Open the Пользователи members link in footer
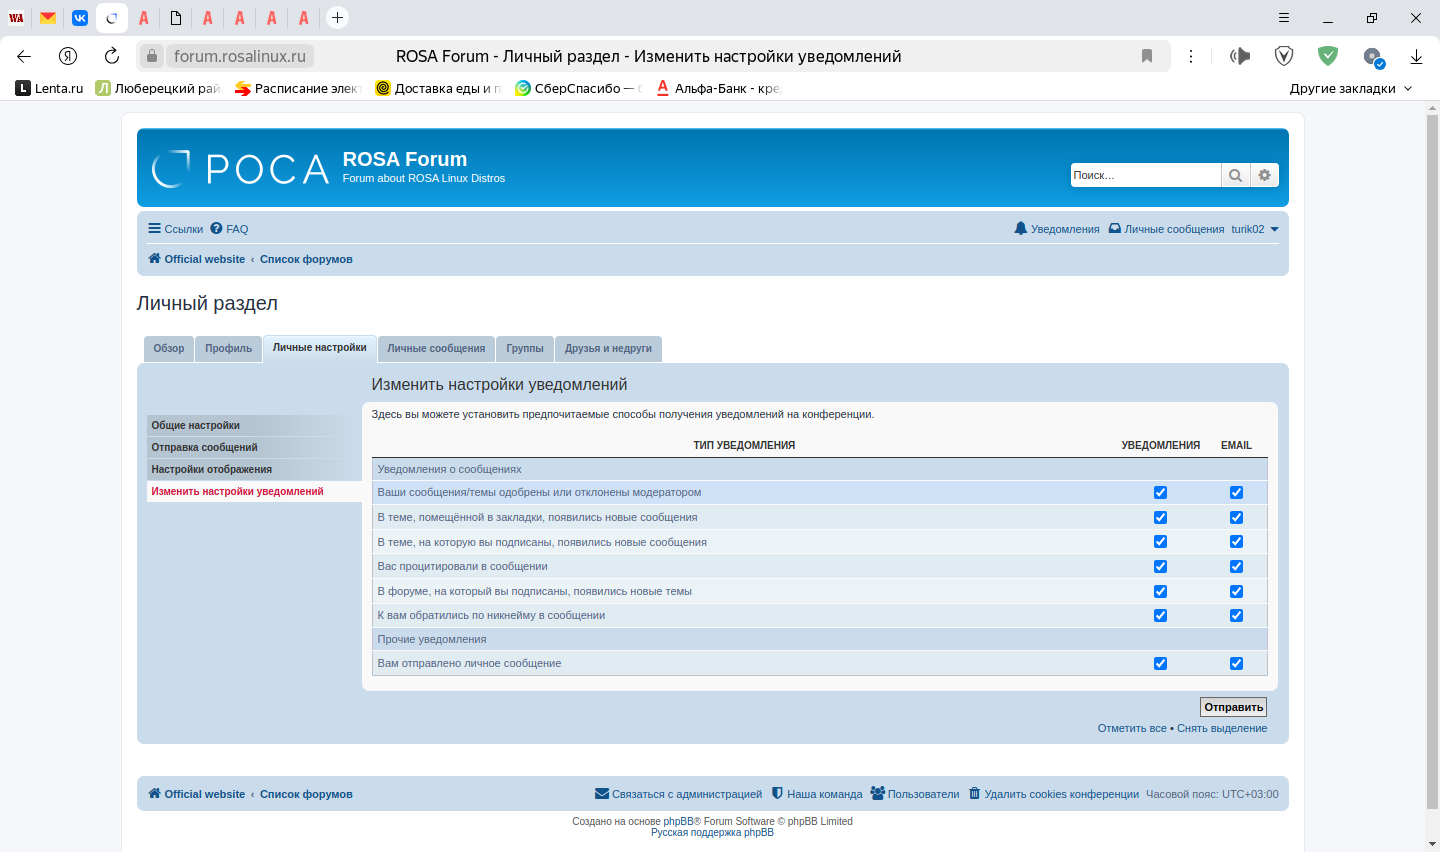Screen dimensions: 1440x852 pos(914,794)
